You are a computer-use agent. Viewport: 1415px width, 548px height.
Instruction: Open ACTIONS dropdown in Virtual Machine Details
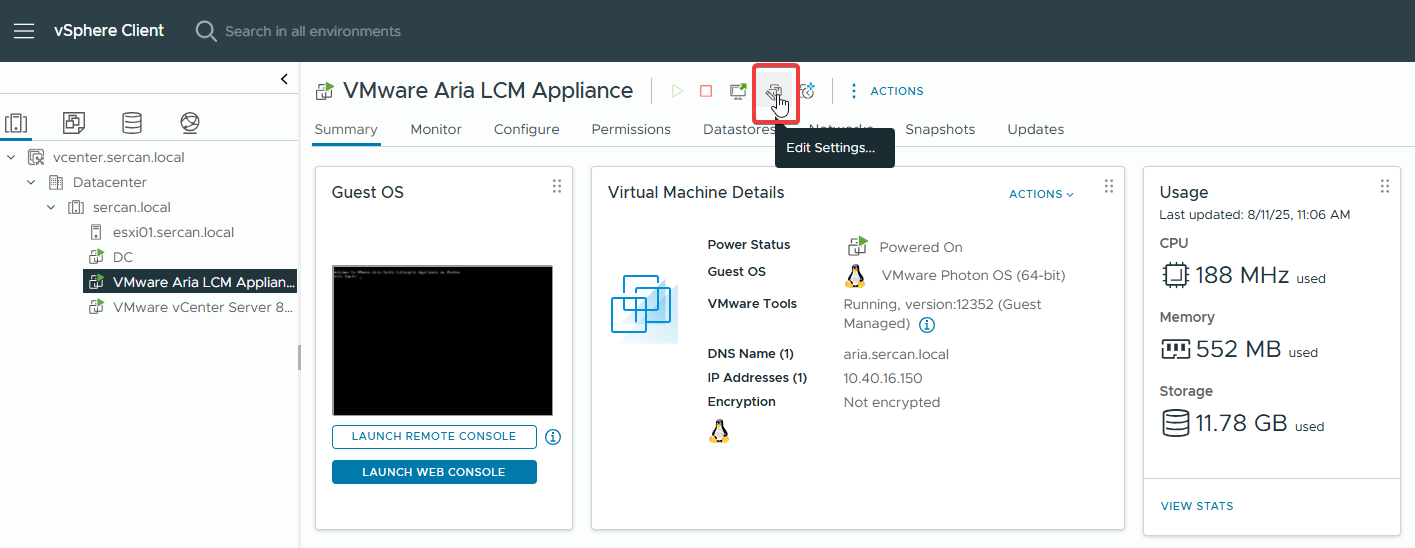(1042, 194)
